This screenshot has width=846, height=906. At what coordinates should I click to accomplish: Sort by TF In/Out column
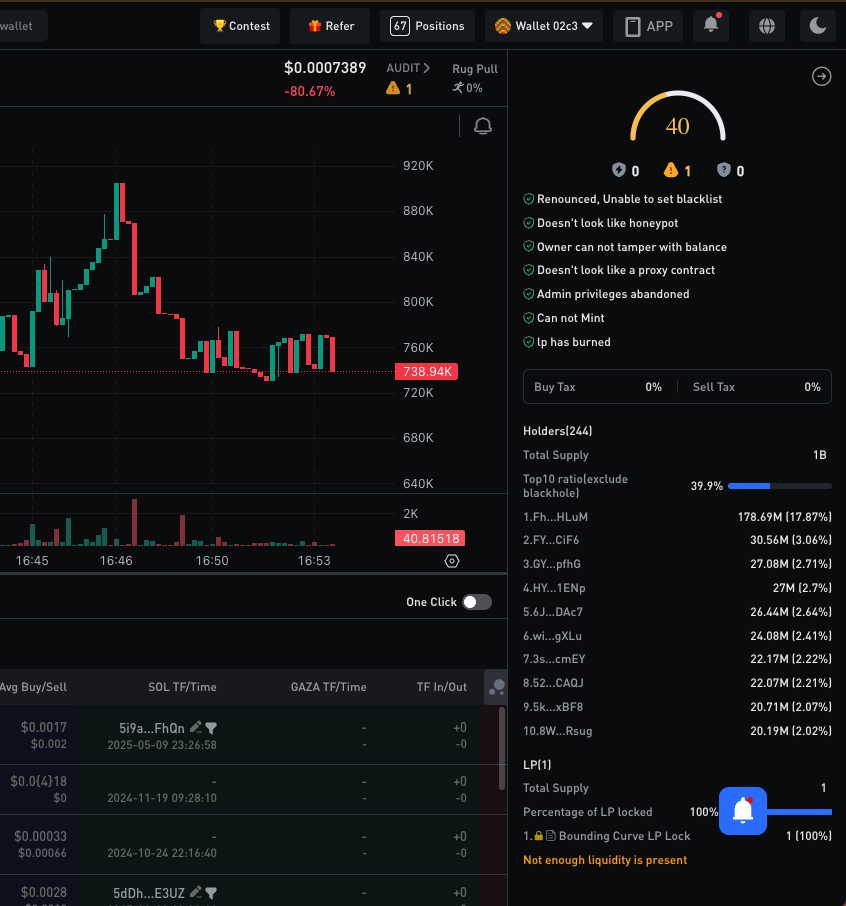441,687
